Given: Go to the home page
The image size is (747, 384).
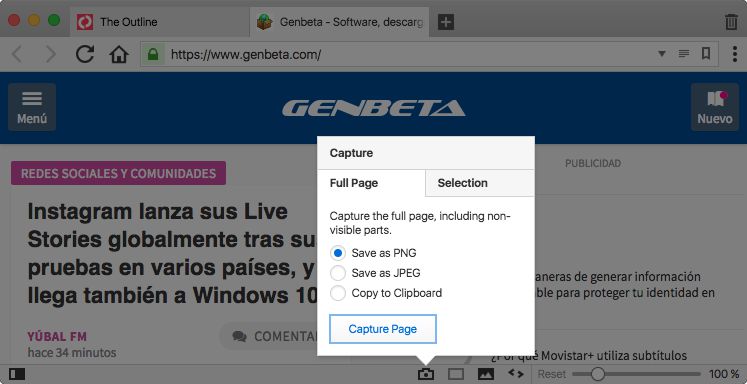Looking at the screenshot, I should click(119, 55).
